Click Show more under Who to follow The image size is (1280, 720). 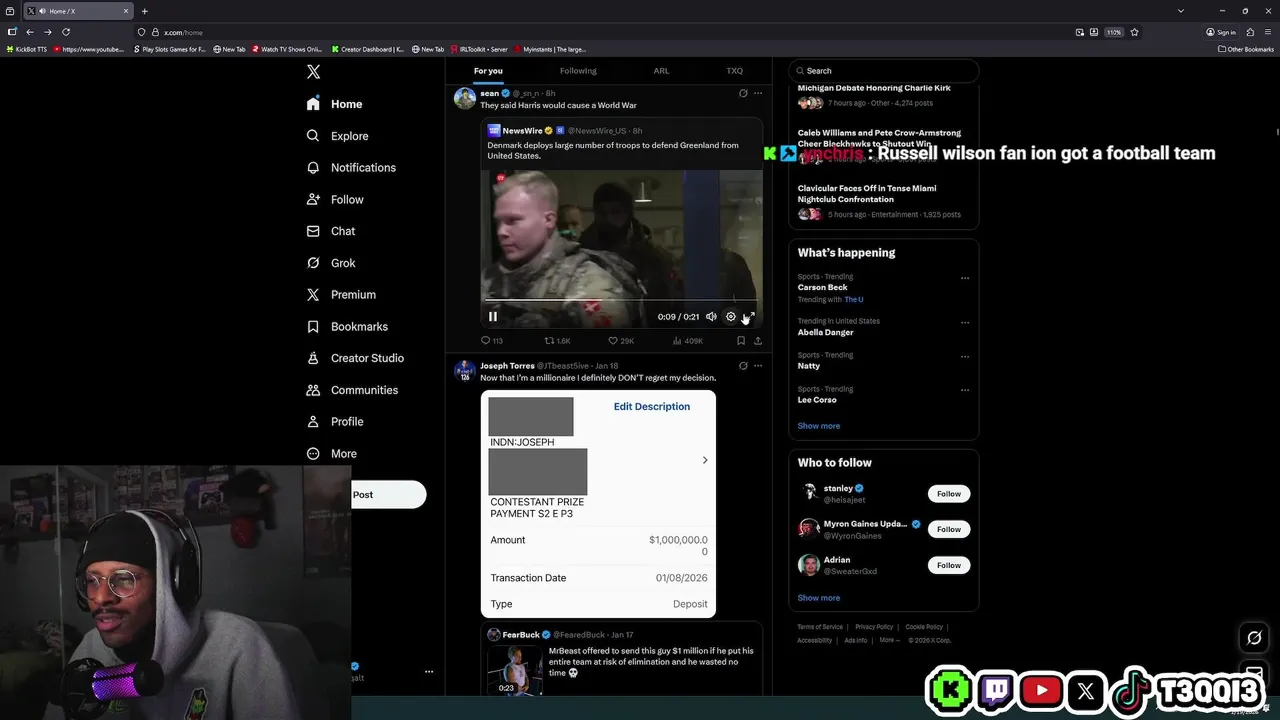click(819, 598)
